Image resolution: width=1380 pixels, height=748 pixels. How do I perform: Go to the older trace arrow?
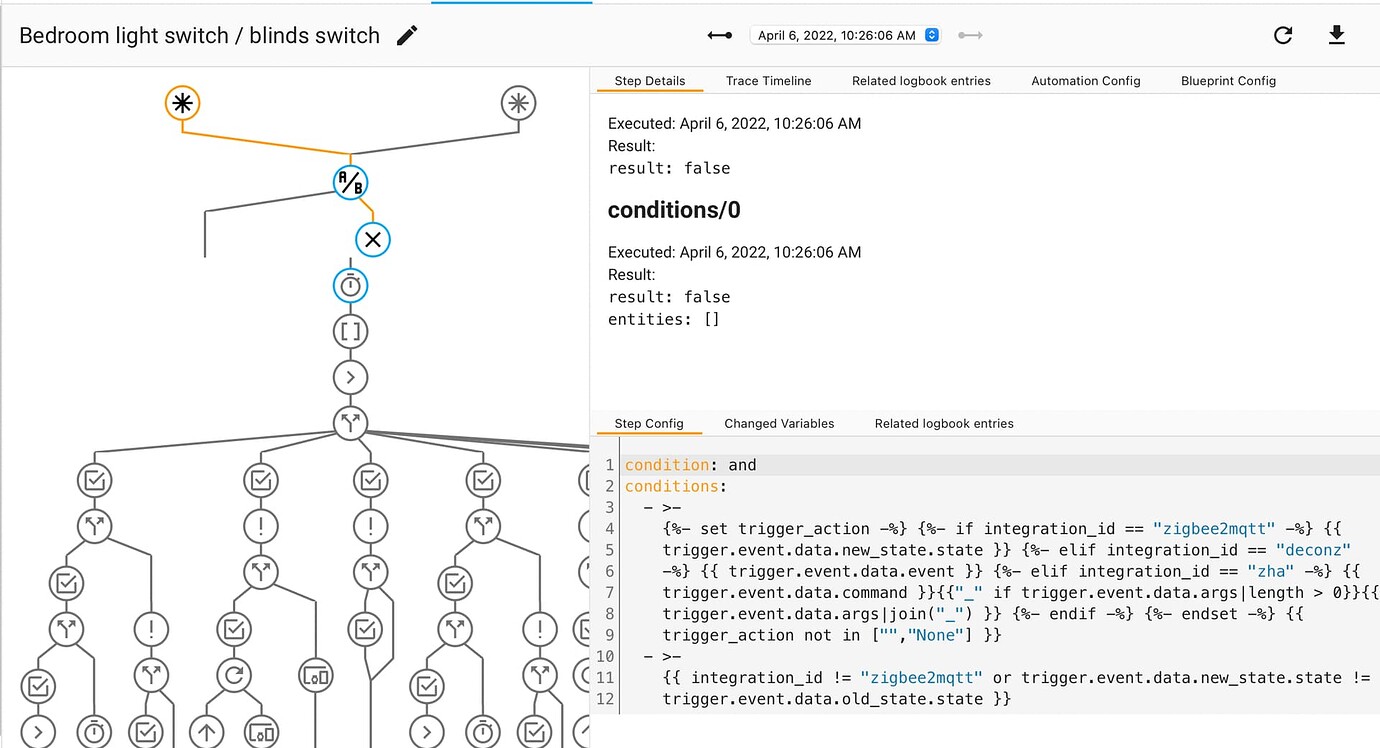click(x=719, y=35)
